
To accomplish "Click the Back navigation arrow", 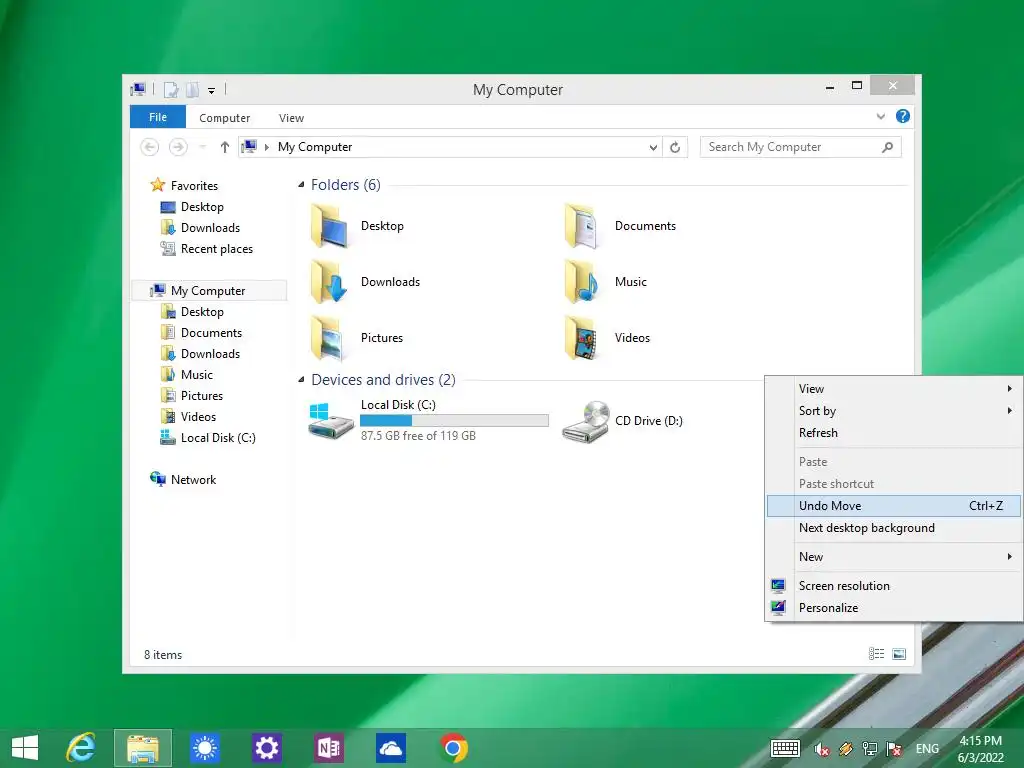I will pyautogui.click(x=150, y=147).
